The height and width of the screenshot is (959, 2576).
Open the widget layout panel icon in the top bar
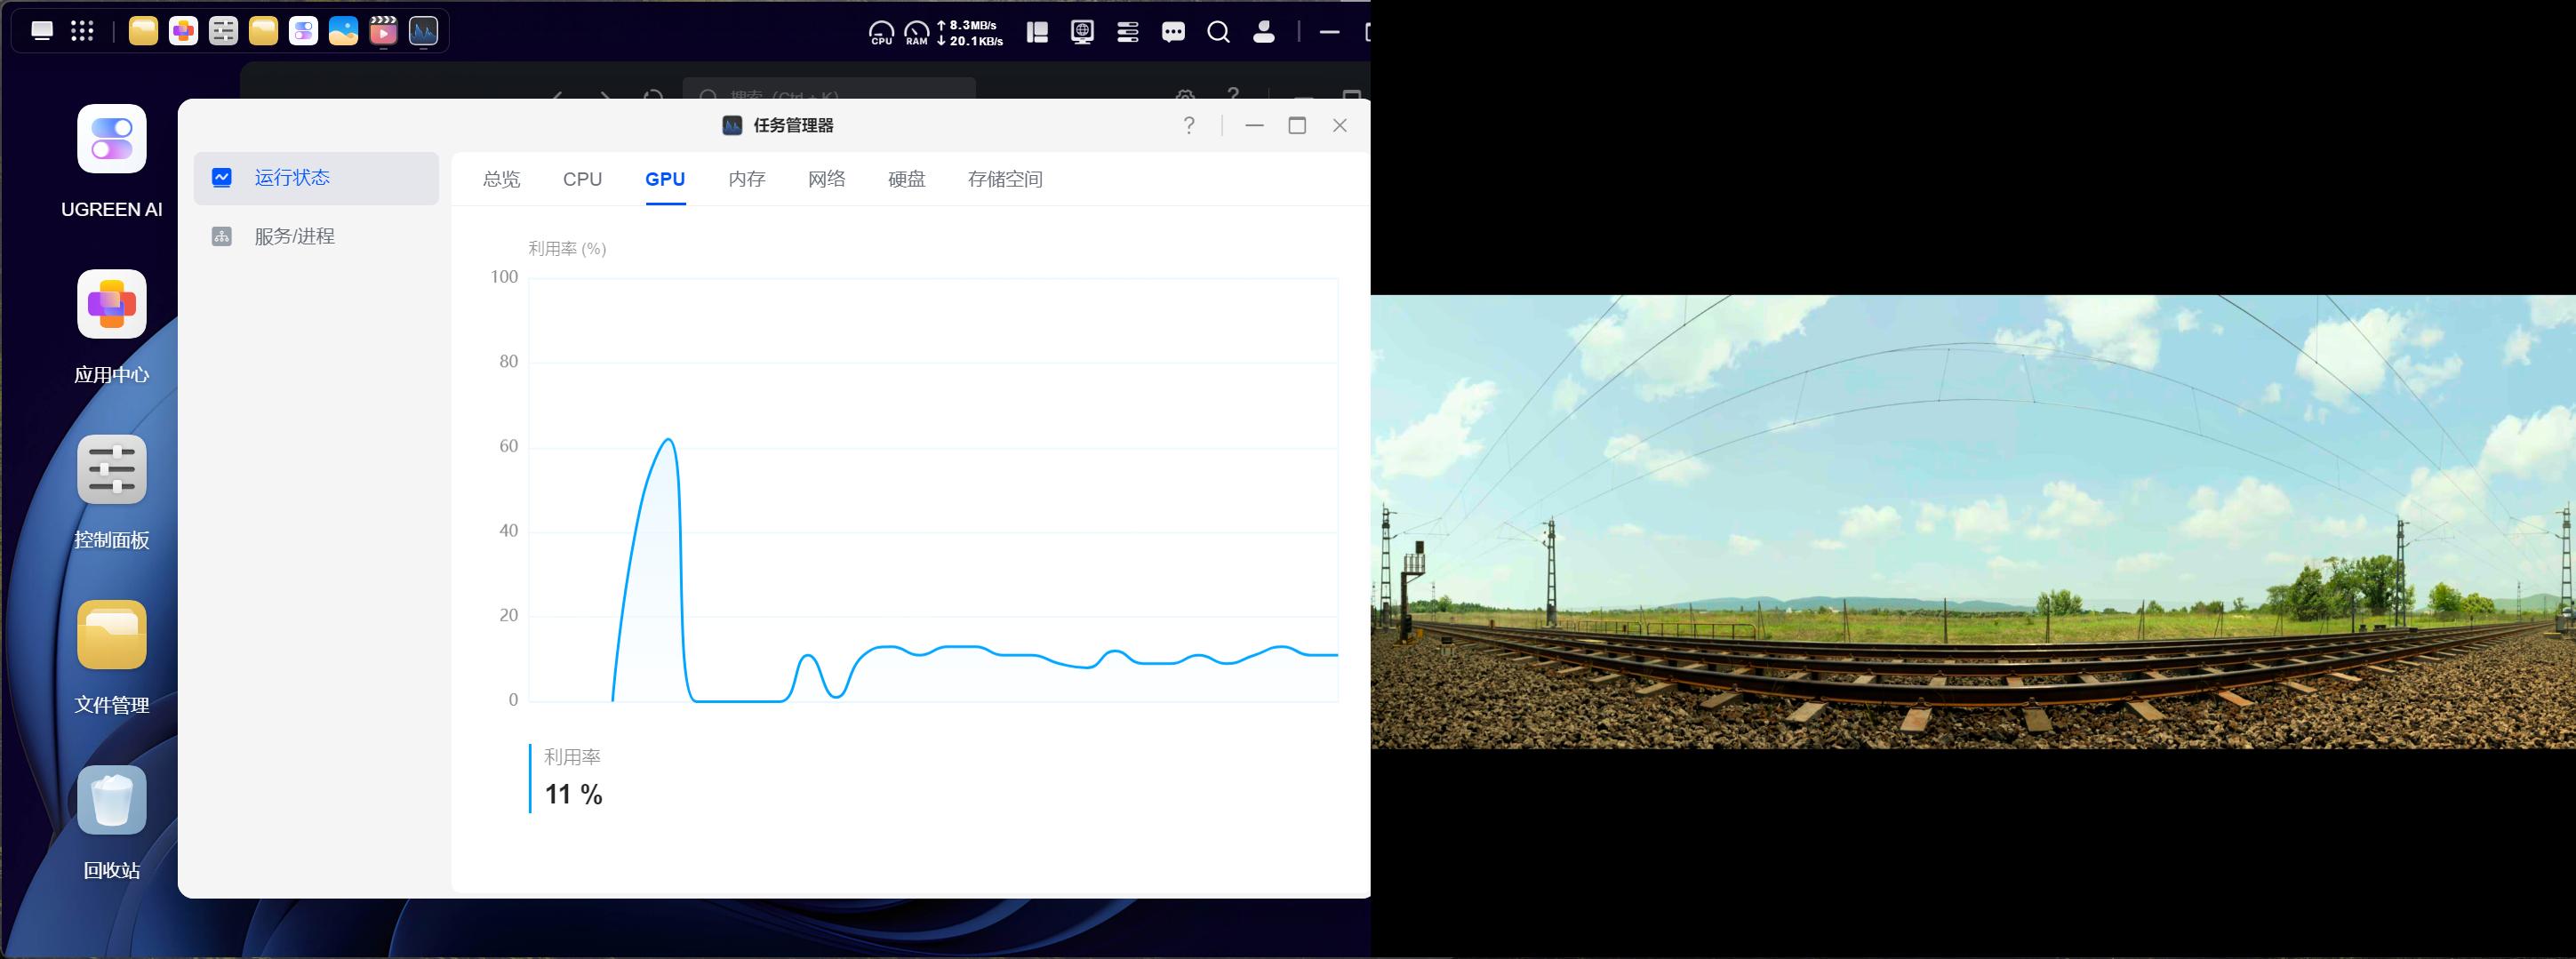(x=1037, y=32)
